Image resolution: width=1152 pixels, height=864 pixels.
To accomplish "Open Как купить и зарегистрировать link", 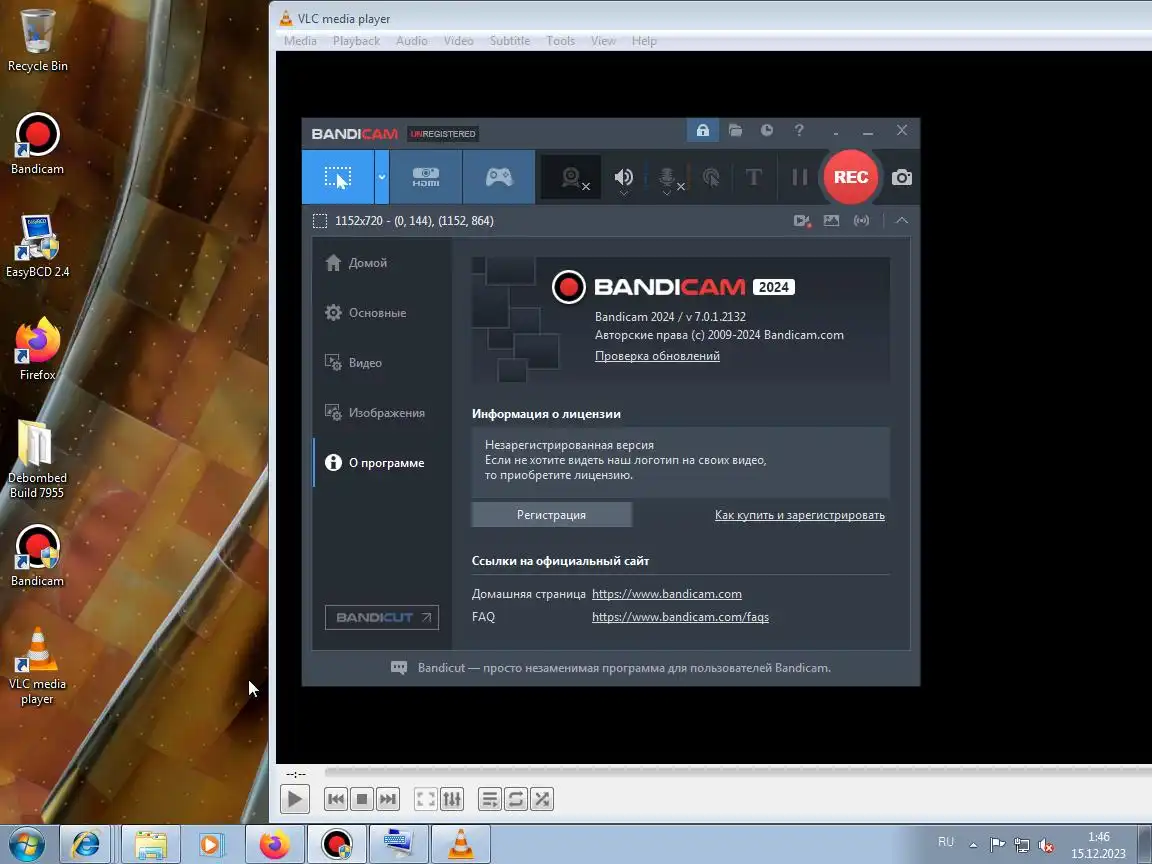I will (799, 515).
